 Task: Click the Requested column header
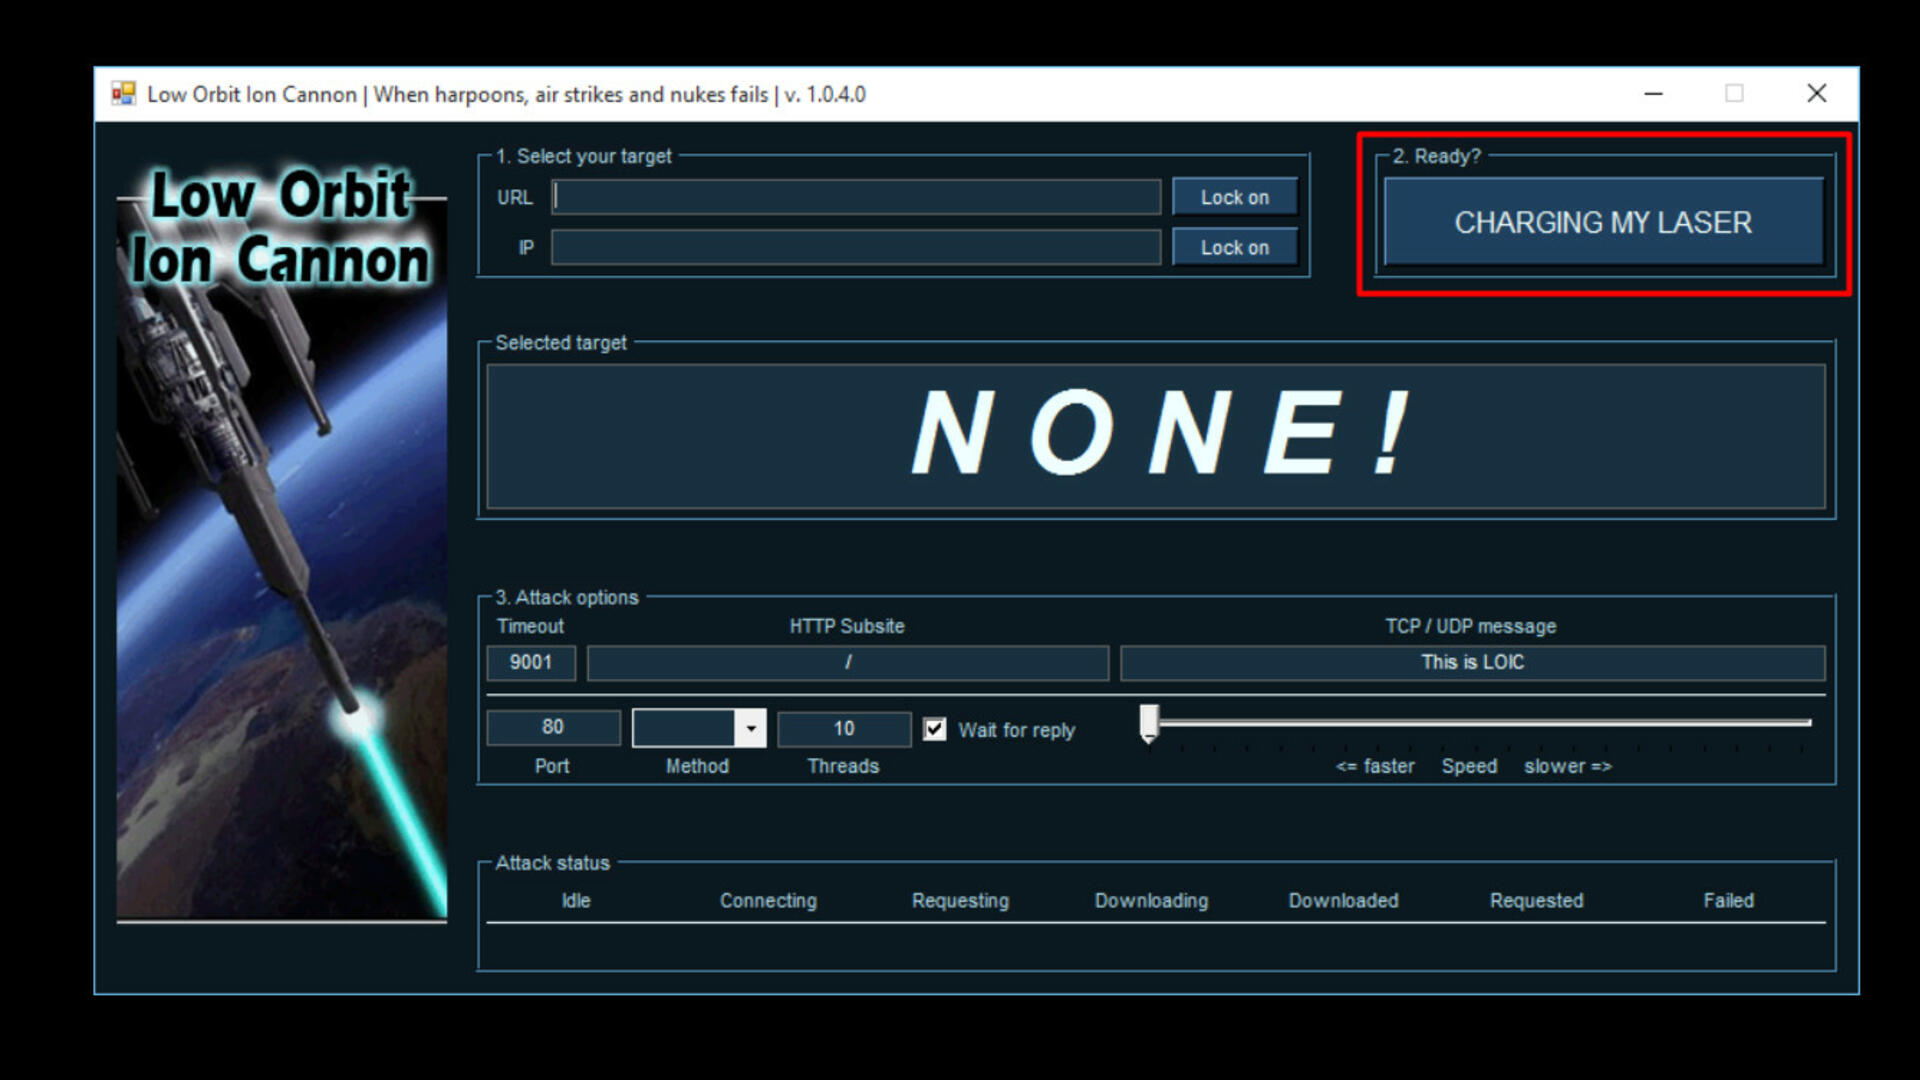(x=1536, y=900)
